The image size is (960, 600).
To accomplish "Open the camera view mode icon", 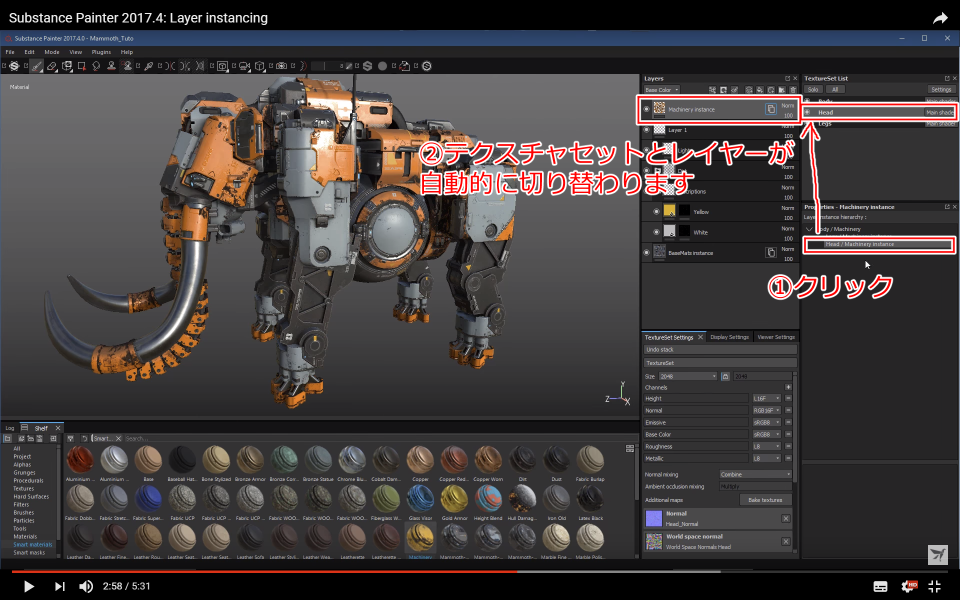I will 244,66.
